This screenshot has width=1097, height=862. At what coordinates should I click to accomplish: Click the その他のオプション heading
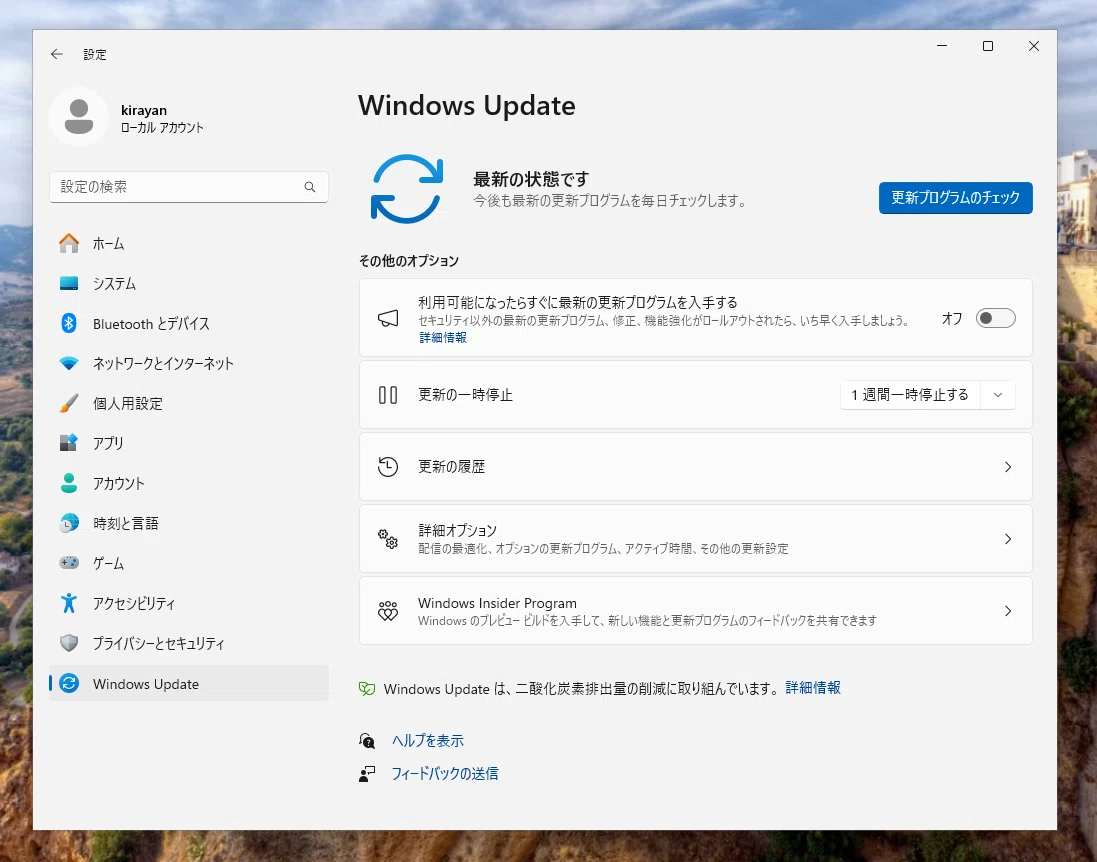pyautogui.click(x=409, y=261)
